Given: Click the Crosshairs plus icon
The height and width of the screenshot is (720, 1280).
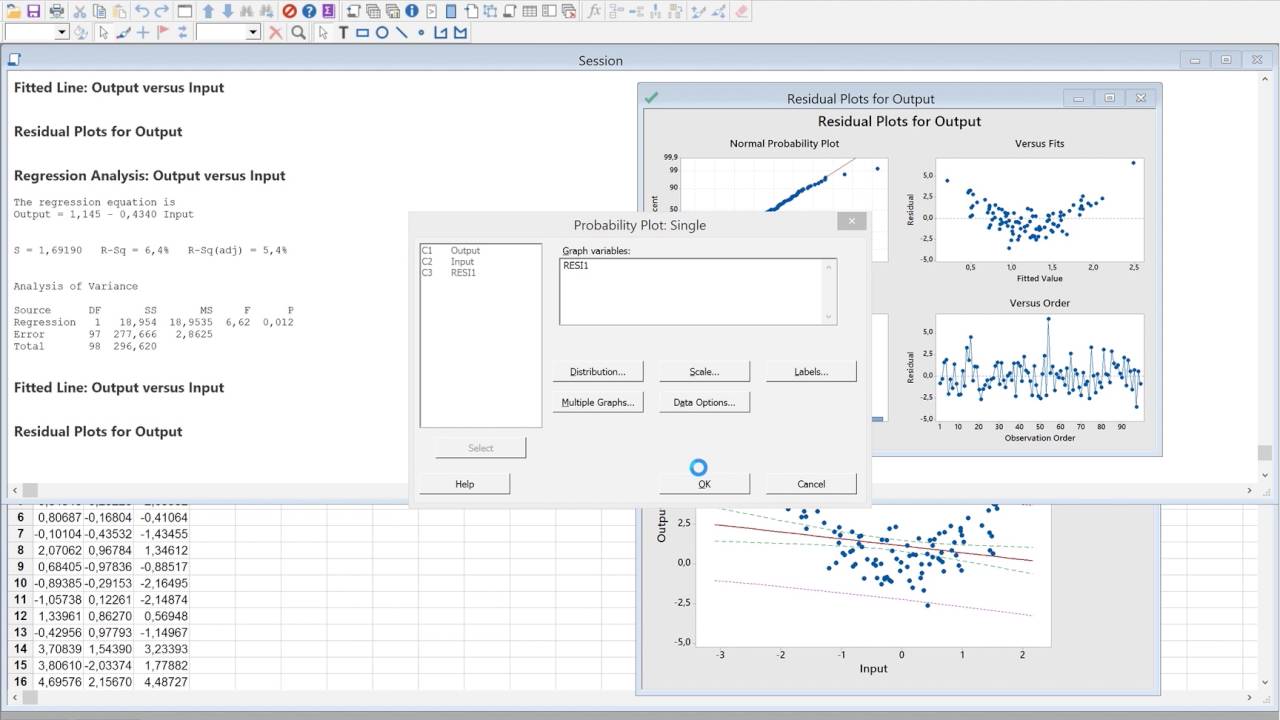Looking at the screenshot, I should pos(143,32).
